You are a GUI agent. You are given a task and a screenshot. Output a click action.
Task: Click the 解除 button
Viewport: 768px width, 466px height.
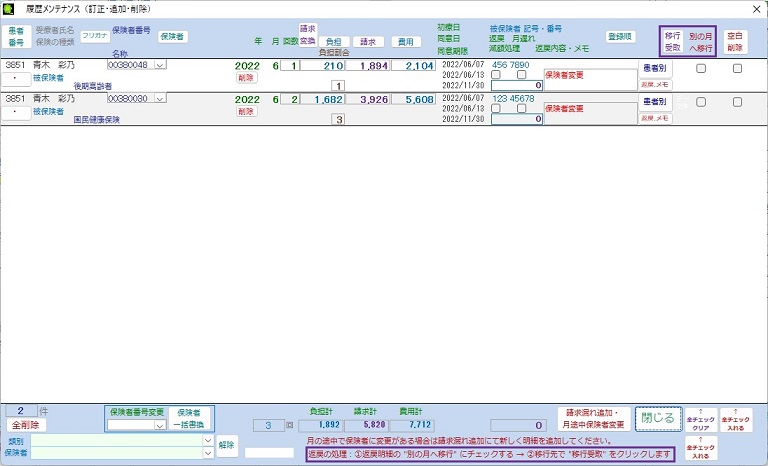pos(226,445)
